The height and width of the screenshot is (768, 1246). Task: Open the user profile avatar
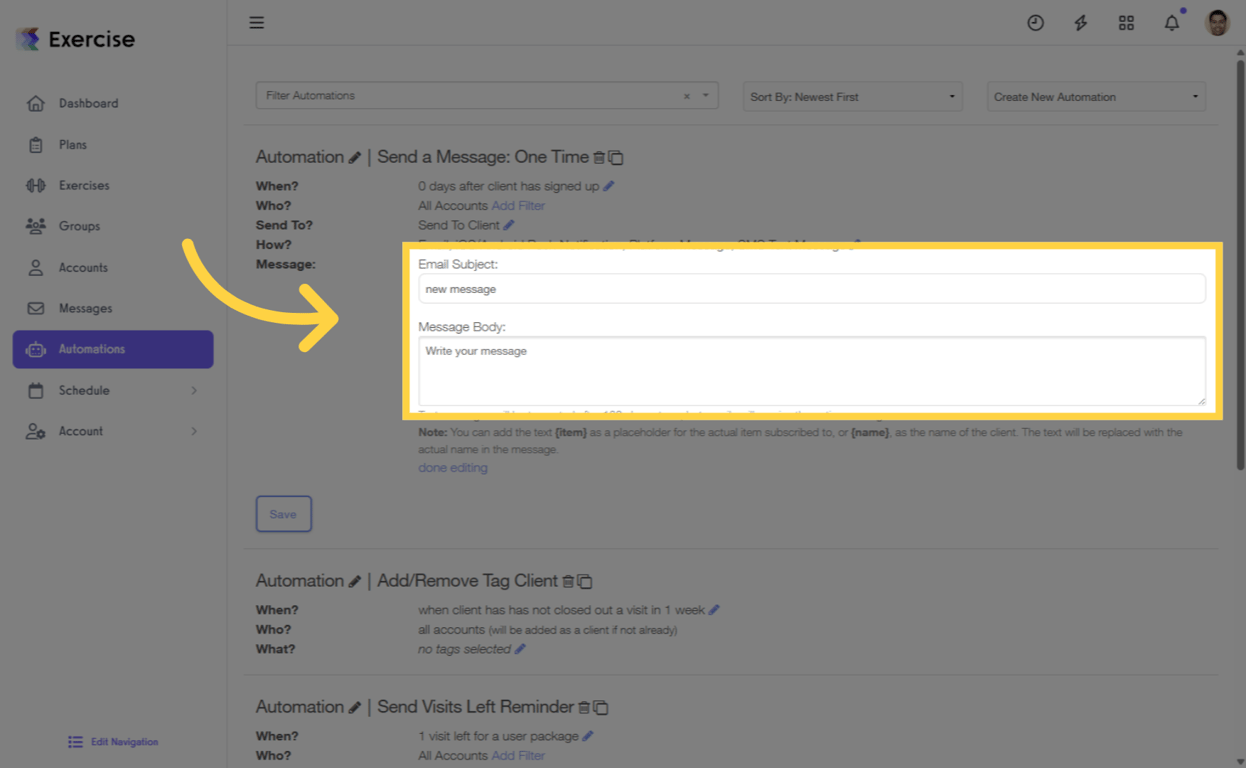point(1217,22)
